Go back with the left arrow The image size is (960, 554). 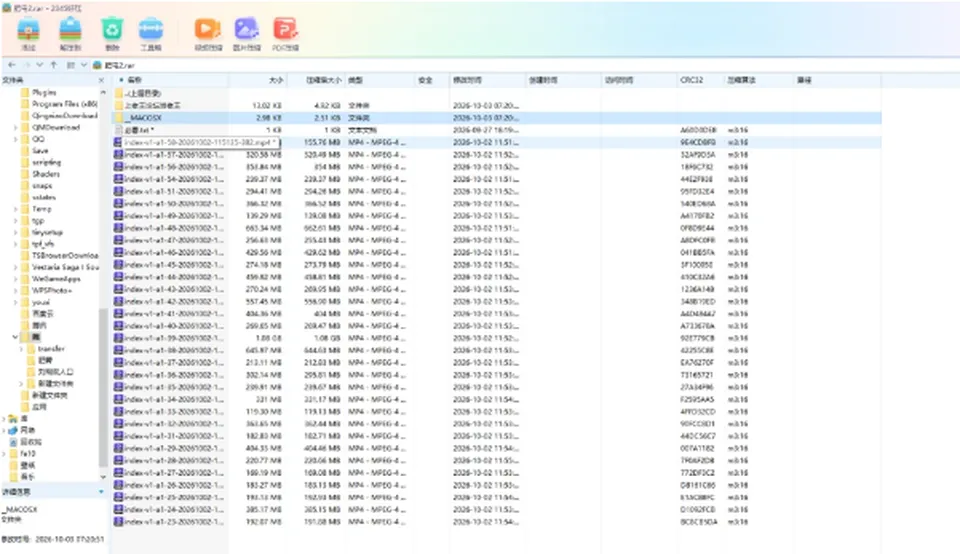coord(12,65)
